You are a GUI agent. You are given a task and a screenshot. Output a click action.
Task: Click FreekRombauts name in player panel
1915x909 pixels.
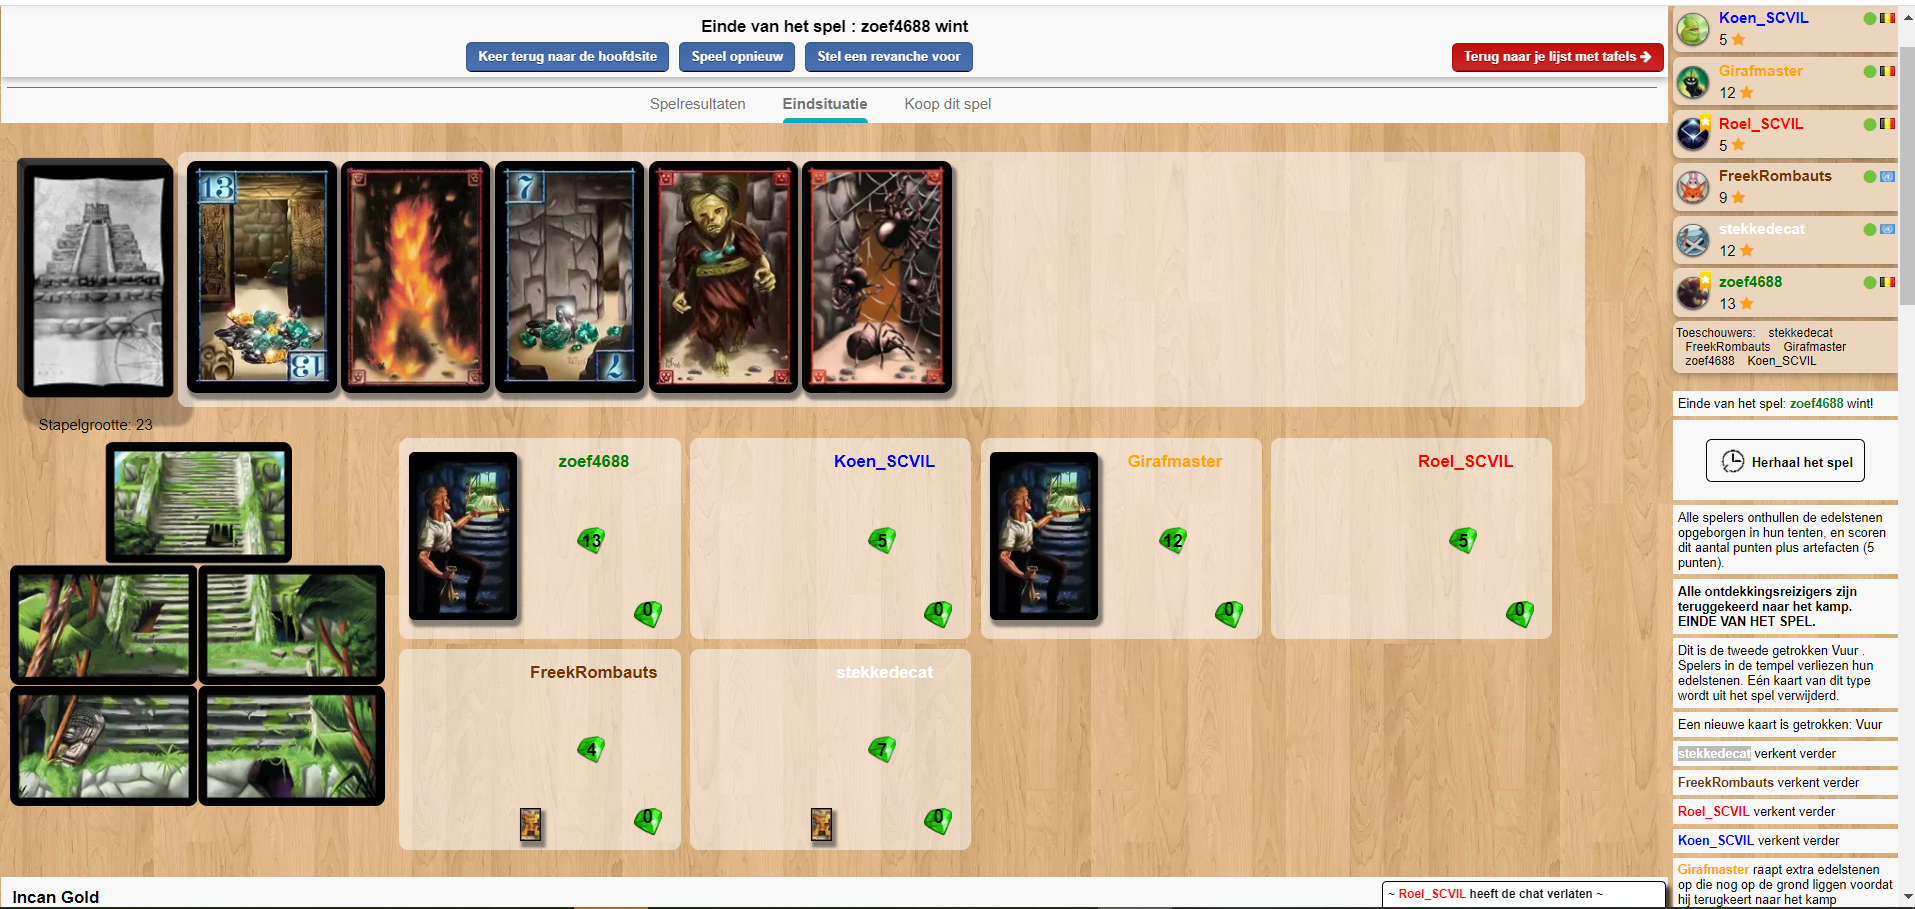coord(593,672)
